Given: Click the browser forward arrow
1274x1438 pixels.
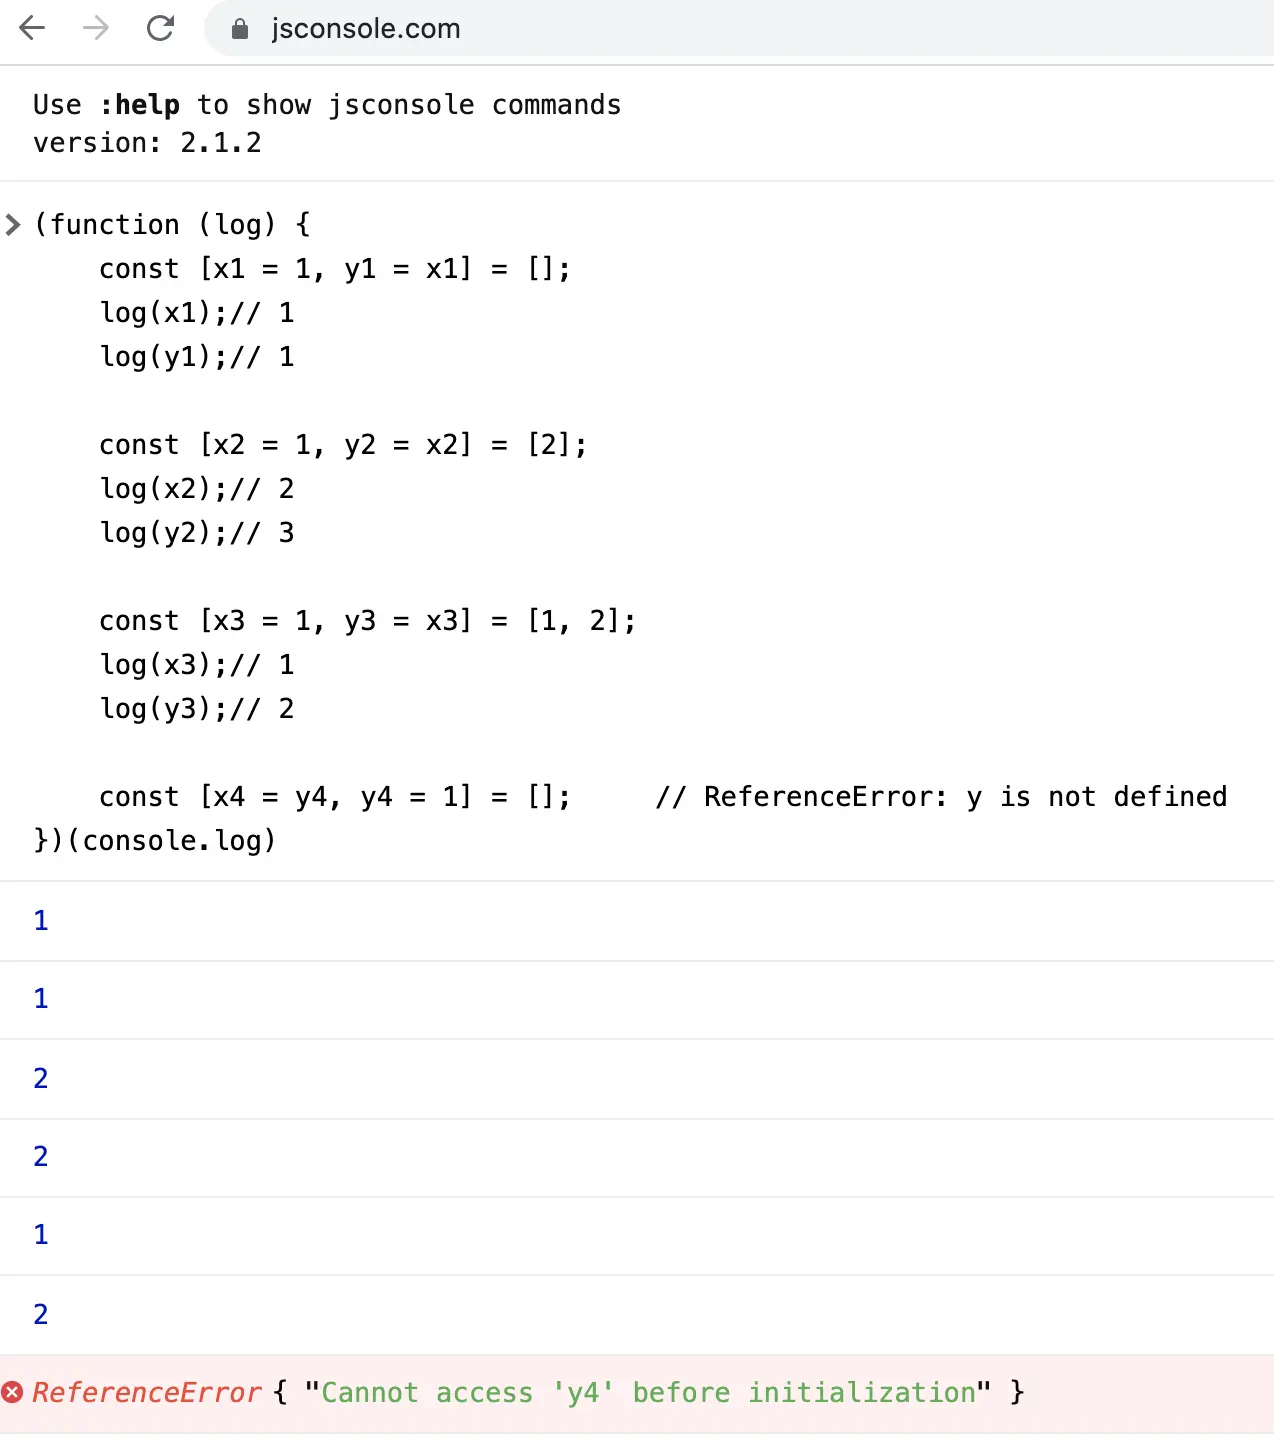Looking at the screenshot, I should 96,28.
